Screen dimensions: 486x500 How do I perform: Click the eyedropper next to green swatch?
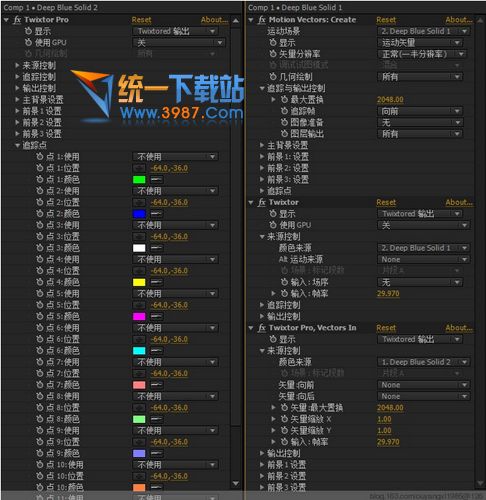156,180
